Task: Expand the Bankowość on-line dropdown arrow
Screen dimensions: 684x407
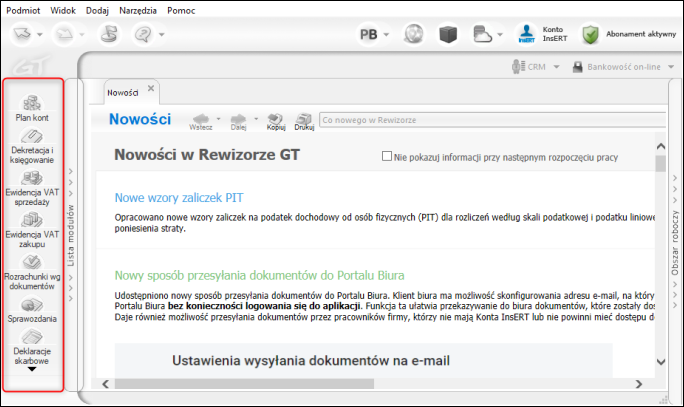Action: click(671, 67)
